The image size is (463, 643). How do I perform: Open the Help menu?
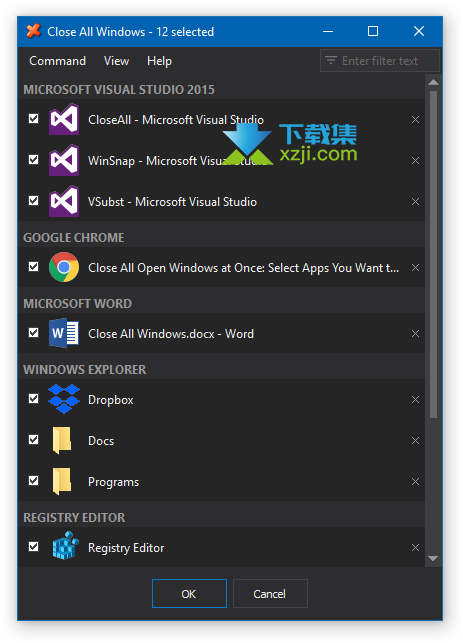(x=159, y=61)
